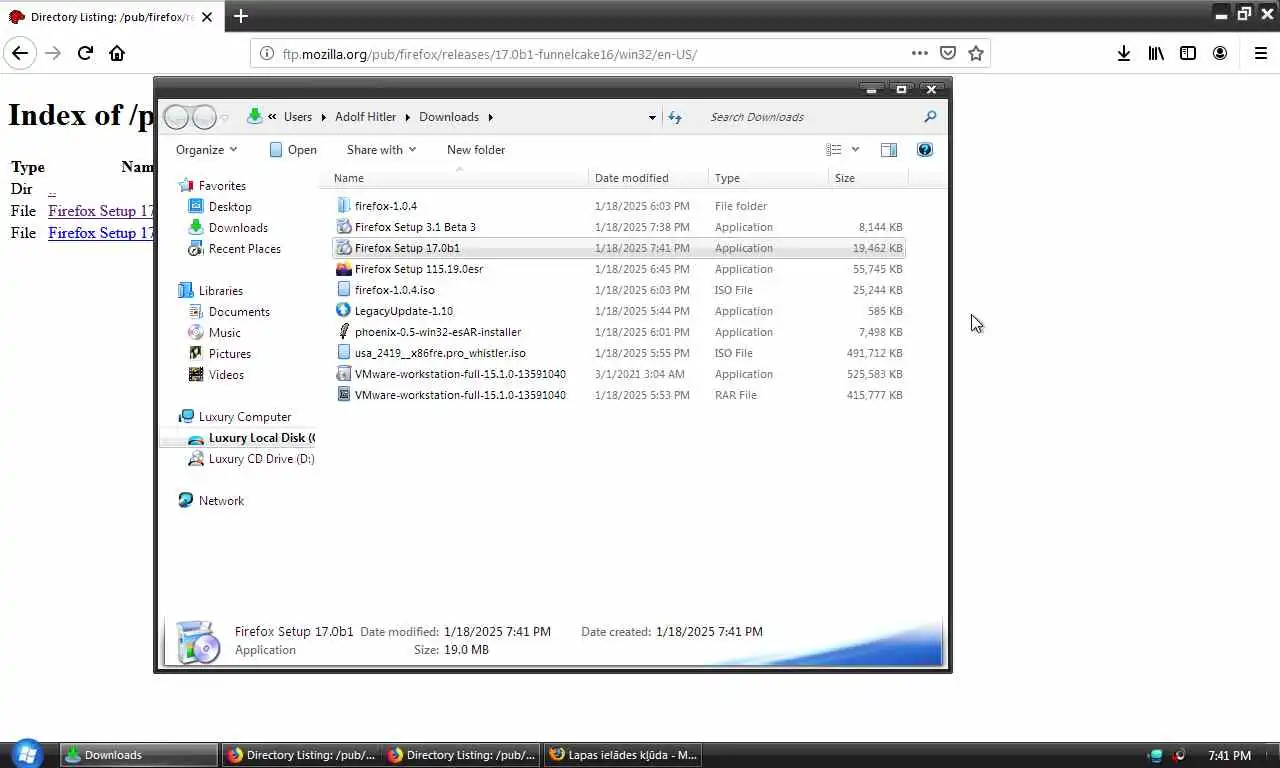
Task: Go back in the Firefox browser
Action: tap(20, 53)
